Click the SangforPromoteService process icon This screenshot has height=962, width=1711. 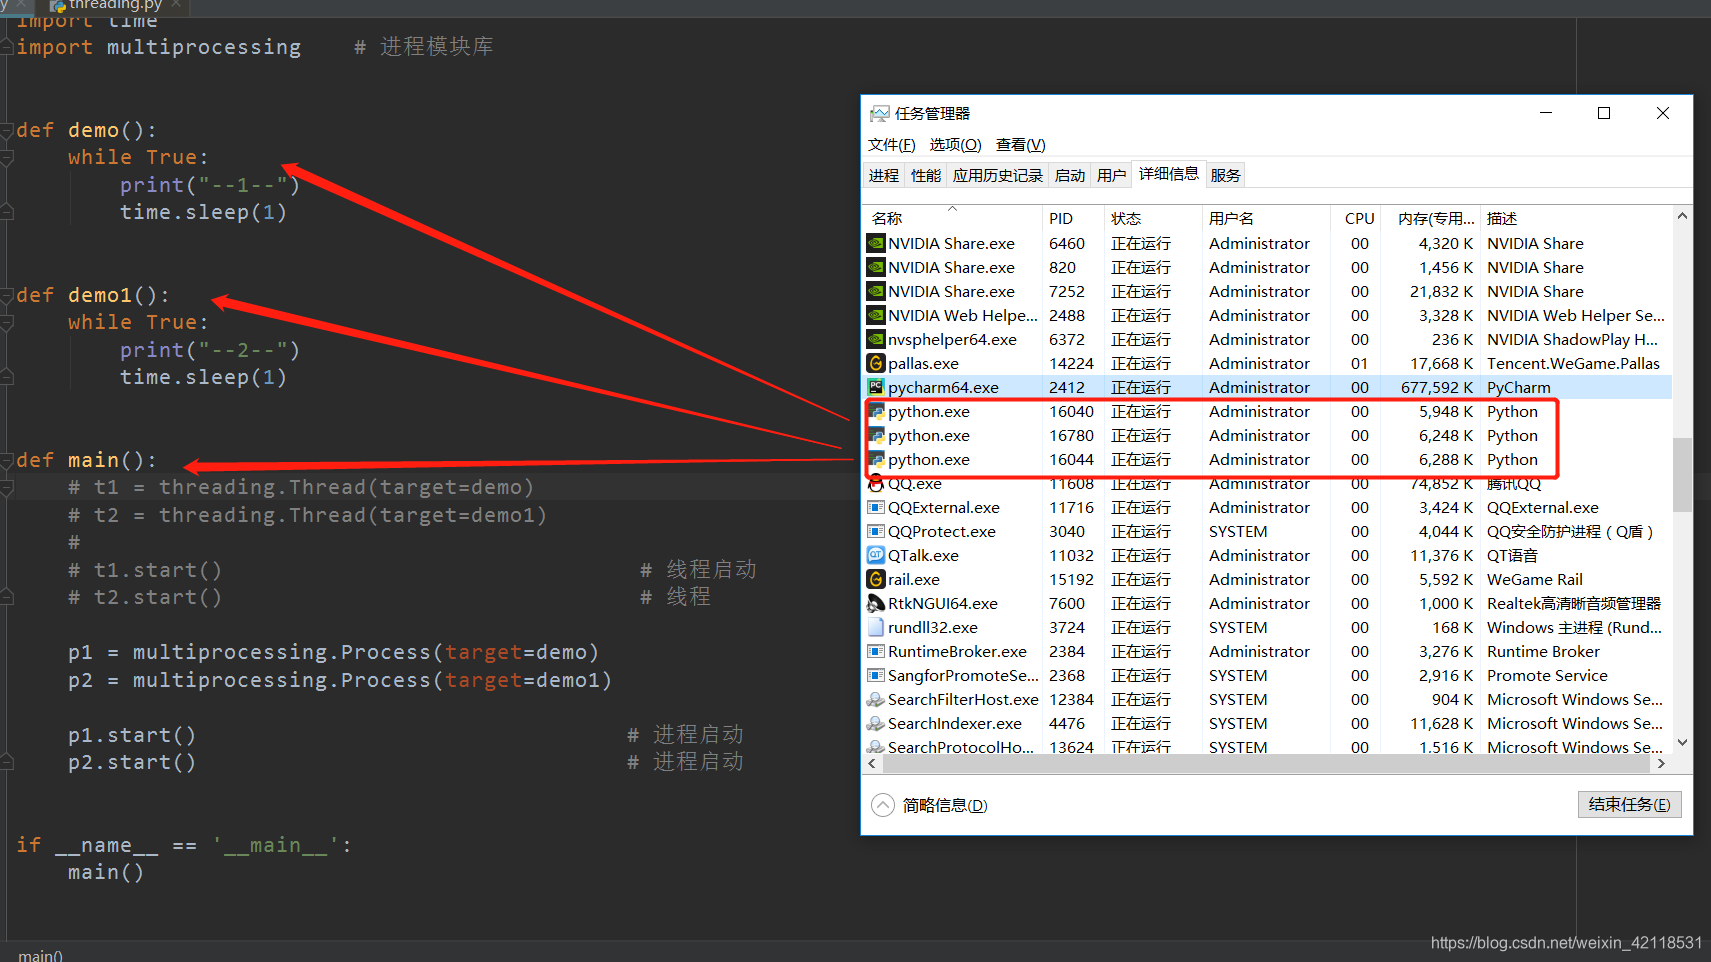coord(876,675)
